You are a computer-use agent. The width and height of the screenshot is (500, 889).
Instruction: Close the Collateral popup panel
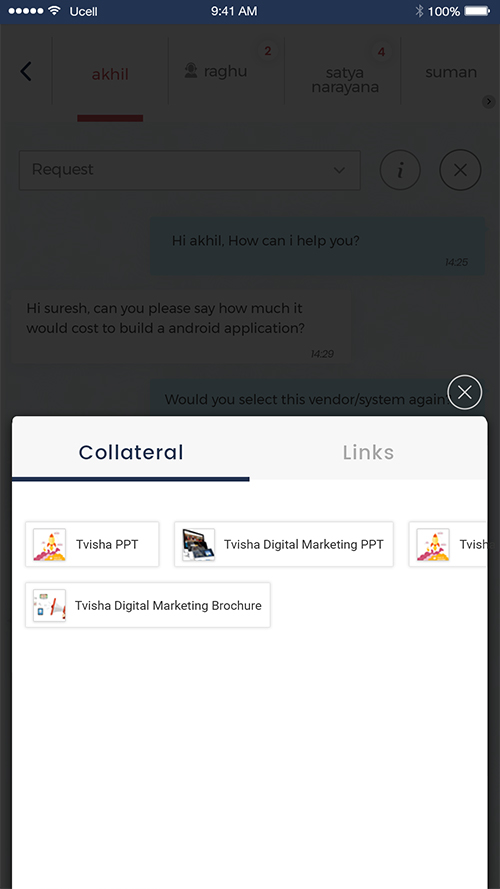[465, 392]
